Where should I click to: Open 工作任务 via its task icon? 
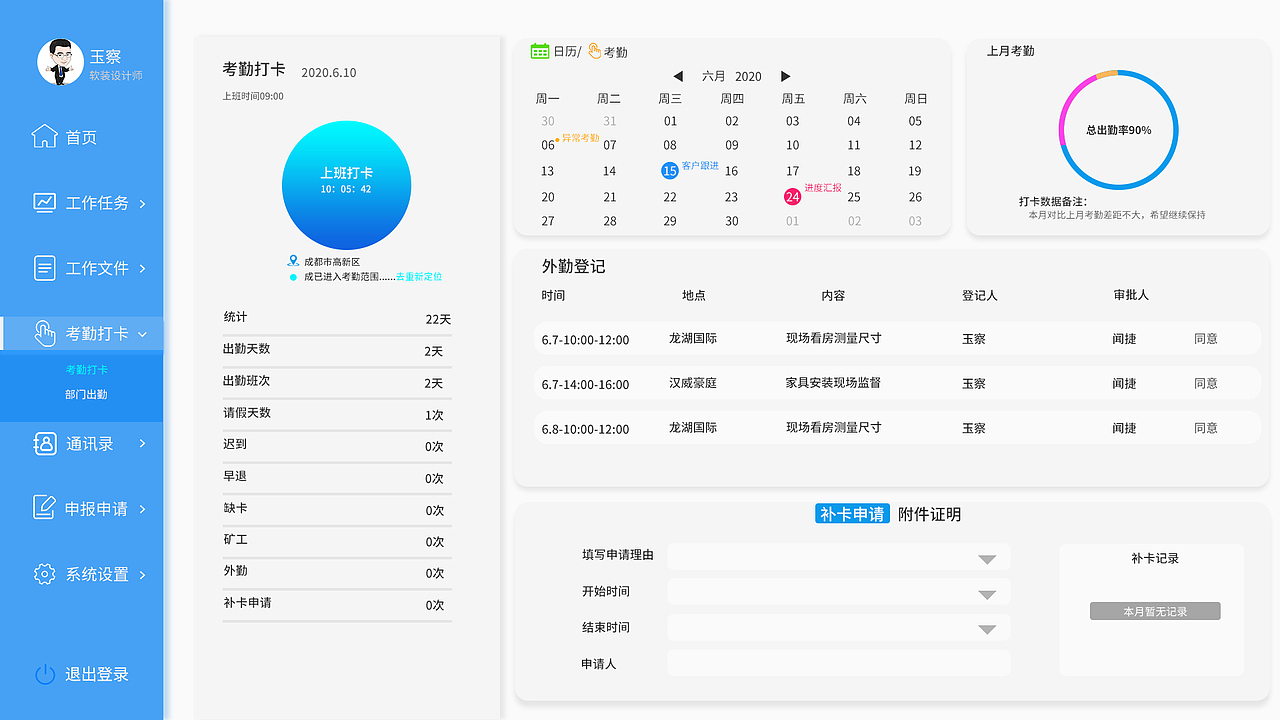pyautogui.click(x=44, y=202)
